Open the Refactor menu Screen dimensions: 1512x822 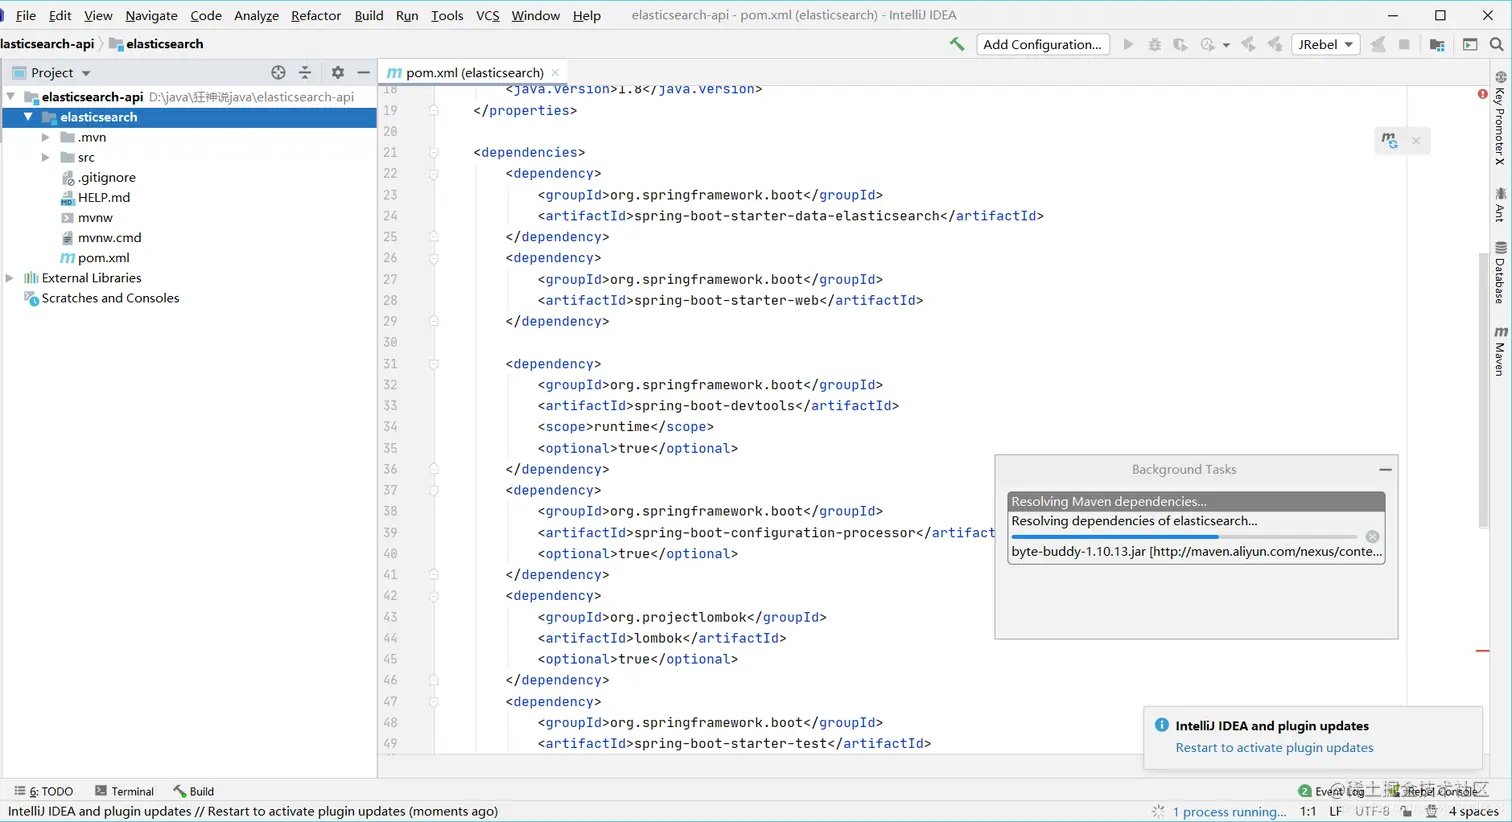pyautogui.click(x=316, y=15)
